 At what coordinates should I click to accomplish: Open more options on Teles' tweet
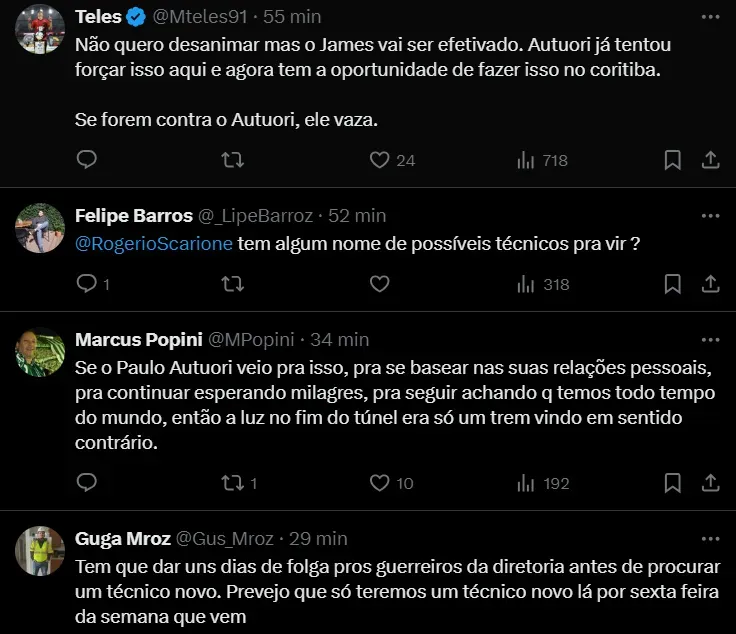[x=710, y=17]
